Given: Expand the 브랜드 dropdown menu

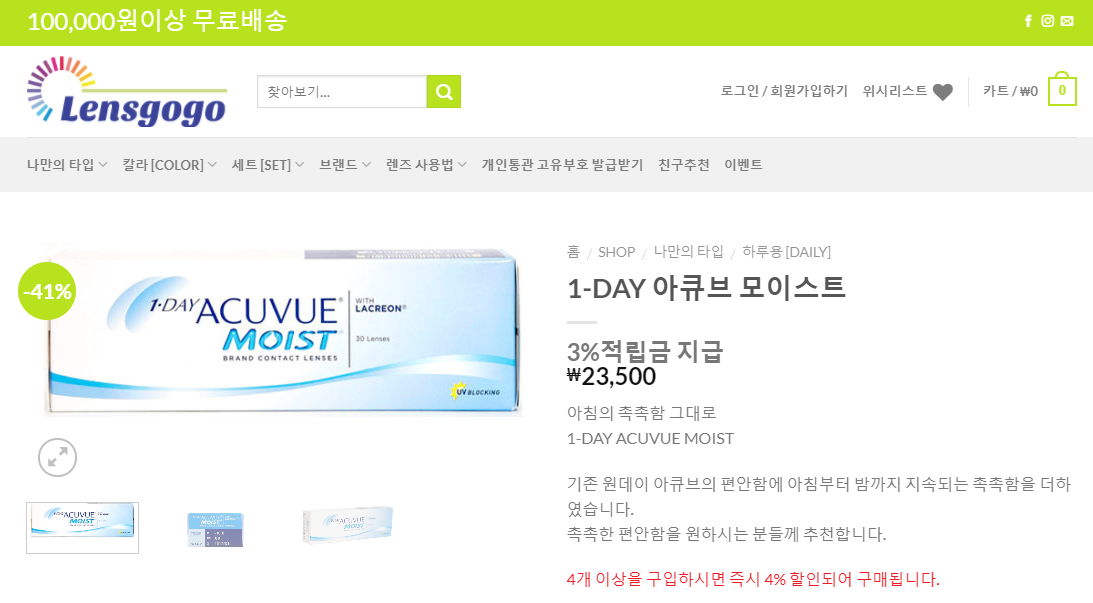Looking at the screenshot, I should tap(345, 165).
